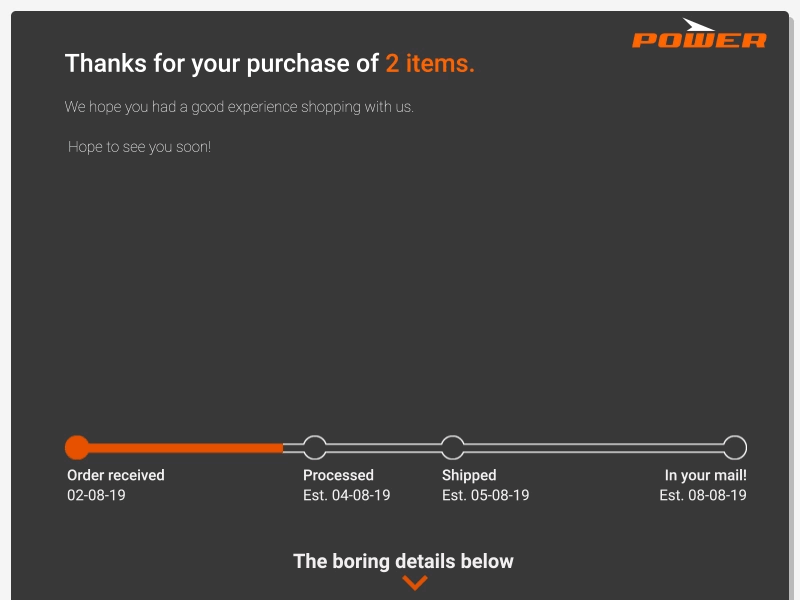The height and width of the screenshot is (600, 800).
Task: Click the orange POWER logo
Action: click(699, 35)
